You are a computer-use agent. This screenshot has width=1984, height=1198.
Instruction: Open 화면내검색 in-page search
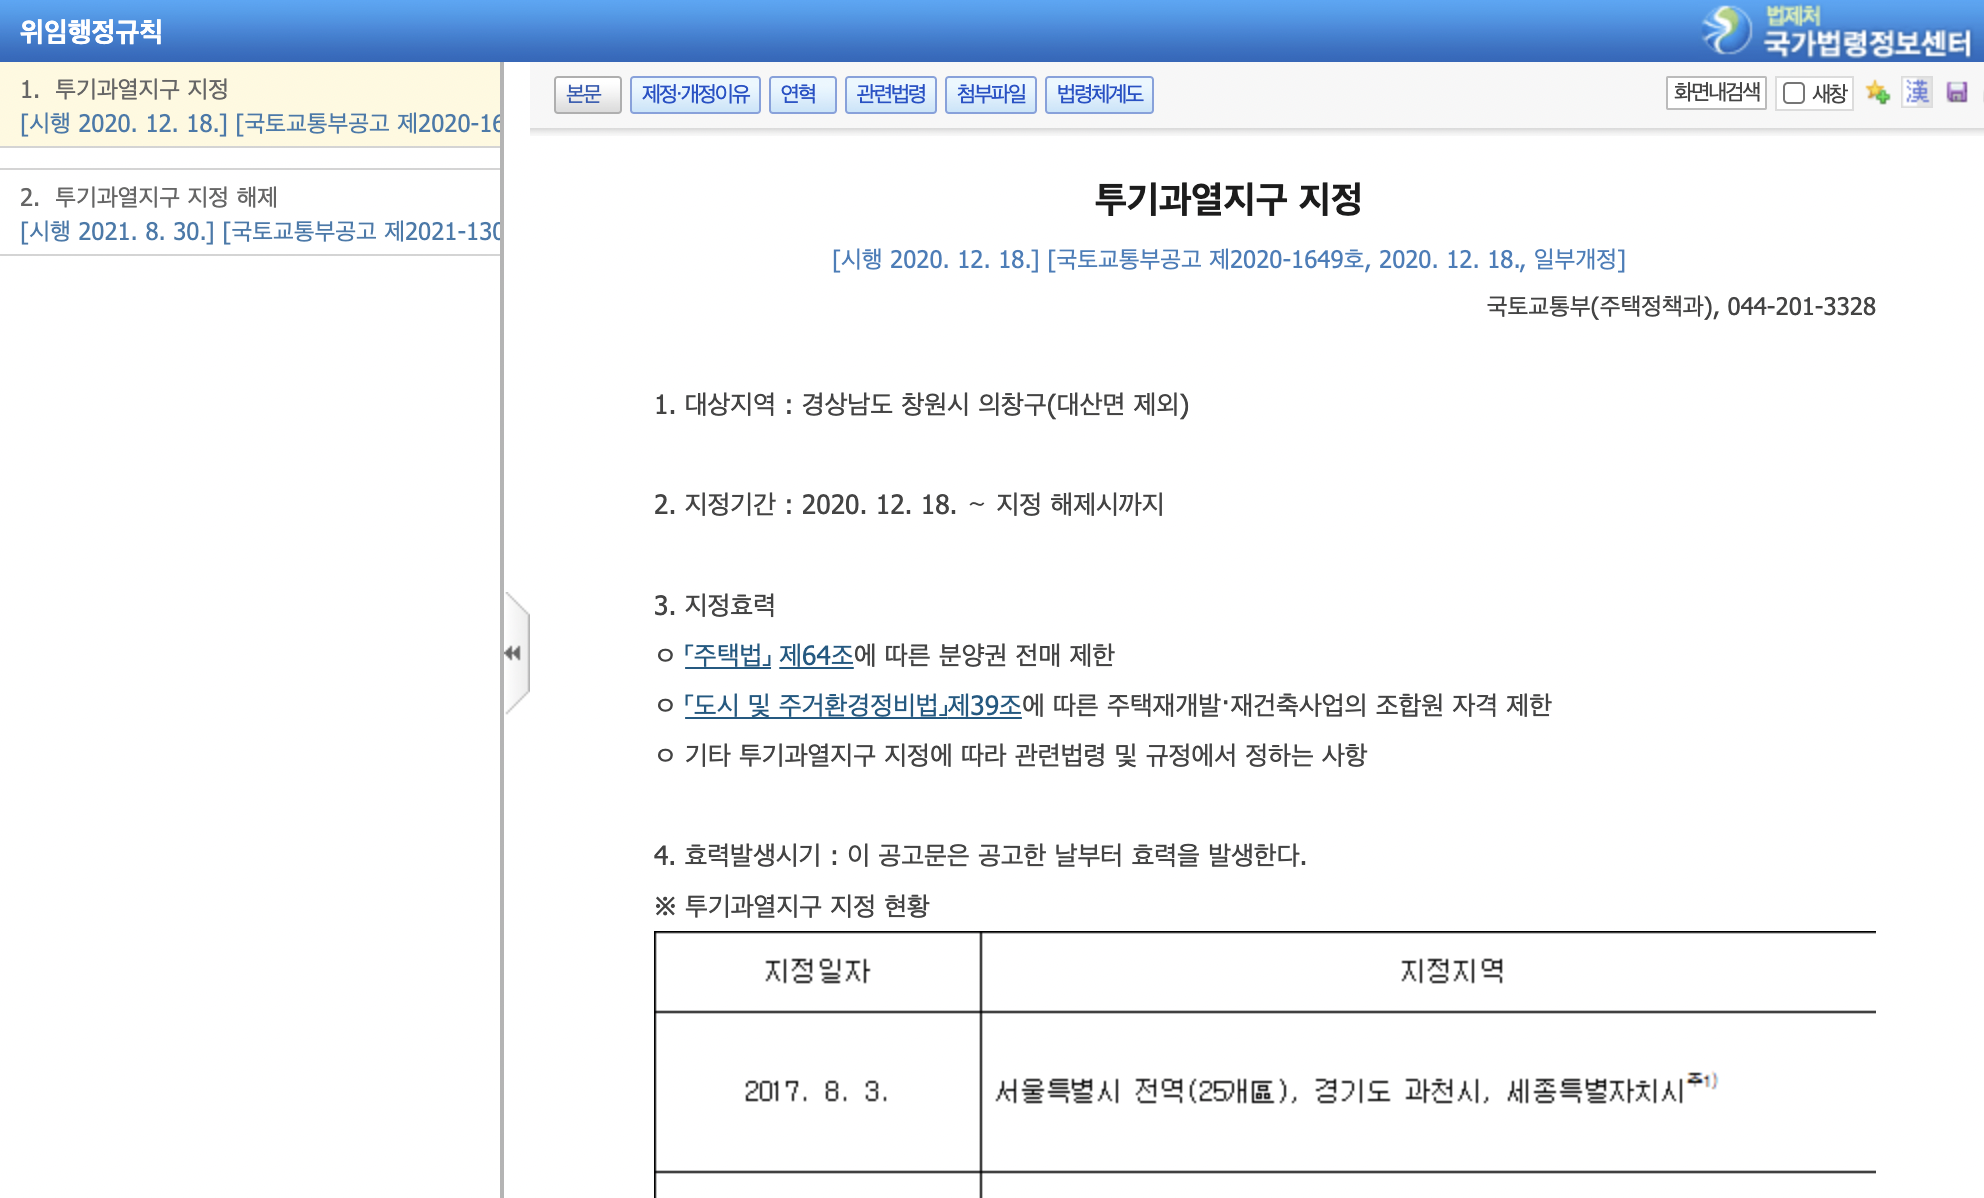tap(1716, 93)
